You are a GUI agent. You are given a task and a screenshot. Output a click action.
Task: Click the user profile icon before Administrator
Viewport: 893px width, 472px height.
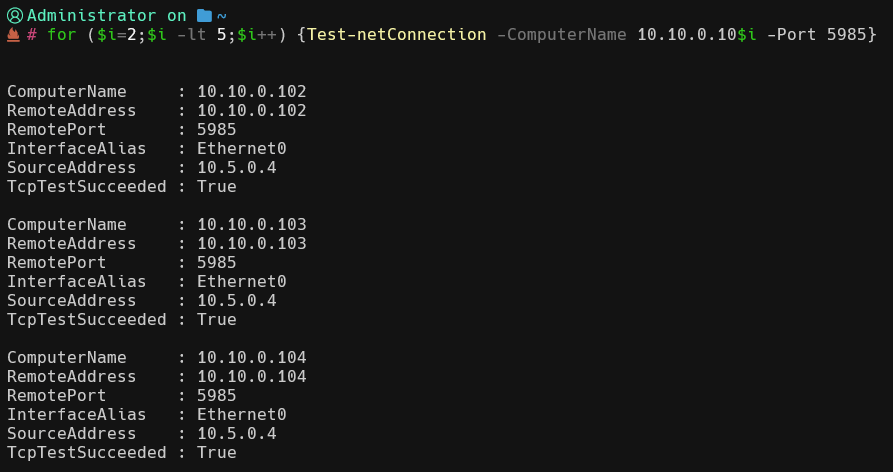pos(14,15)
